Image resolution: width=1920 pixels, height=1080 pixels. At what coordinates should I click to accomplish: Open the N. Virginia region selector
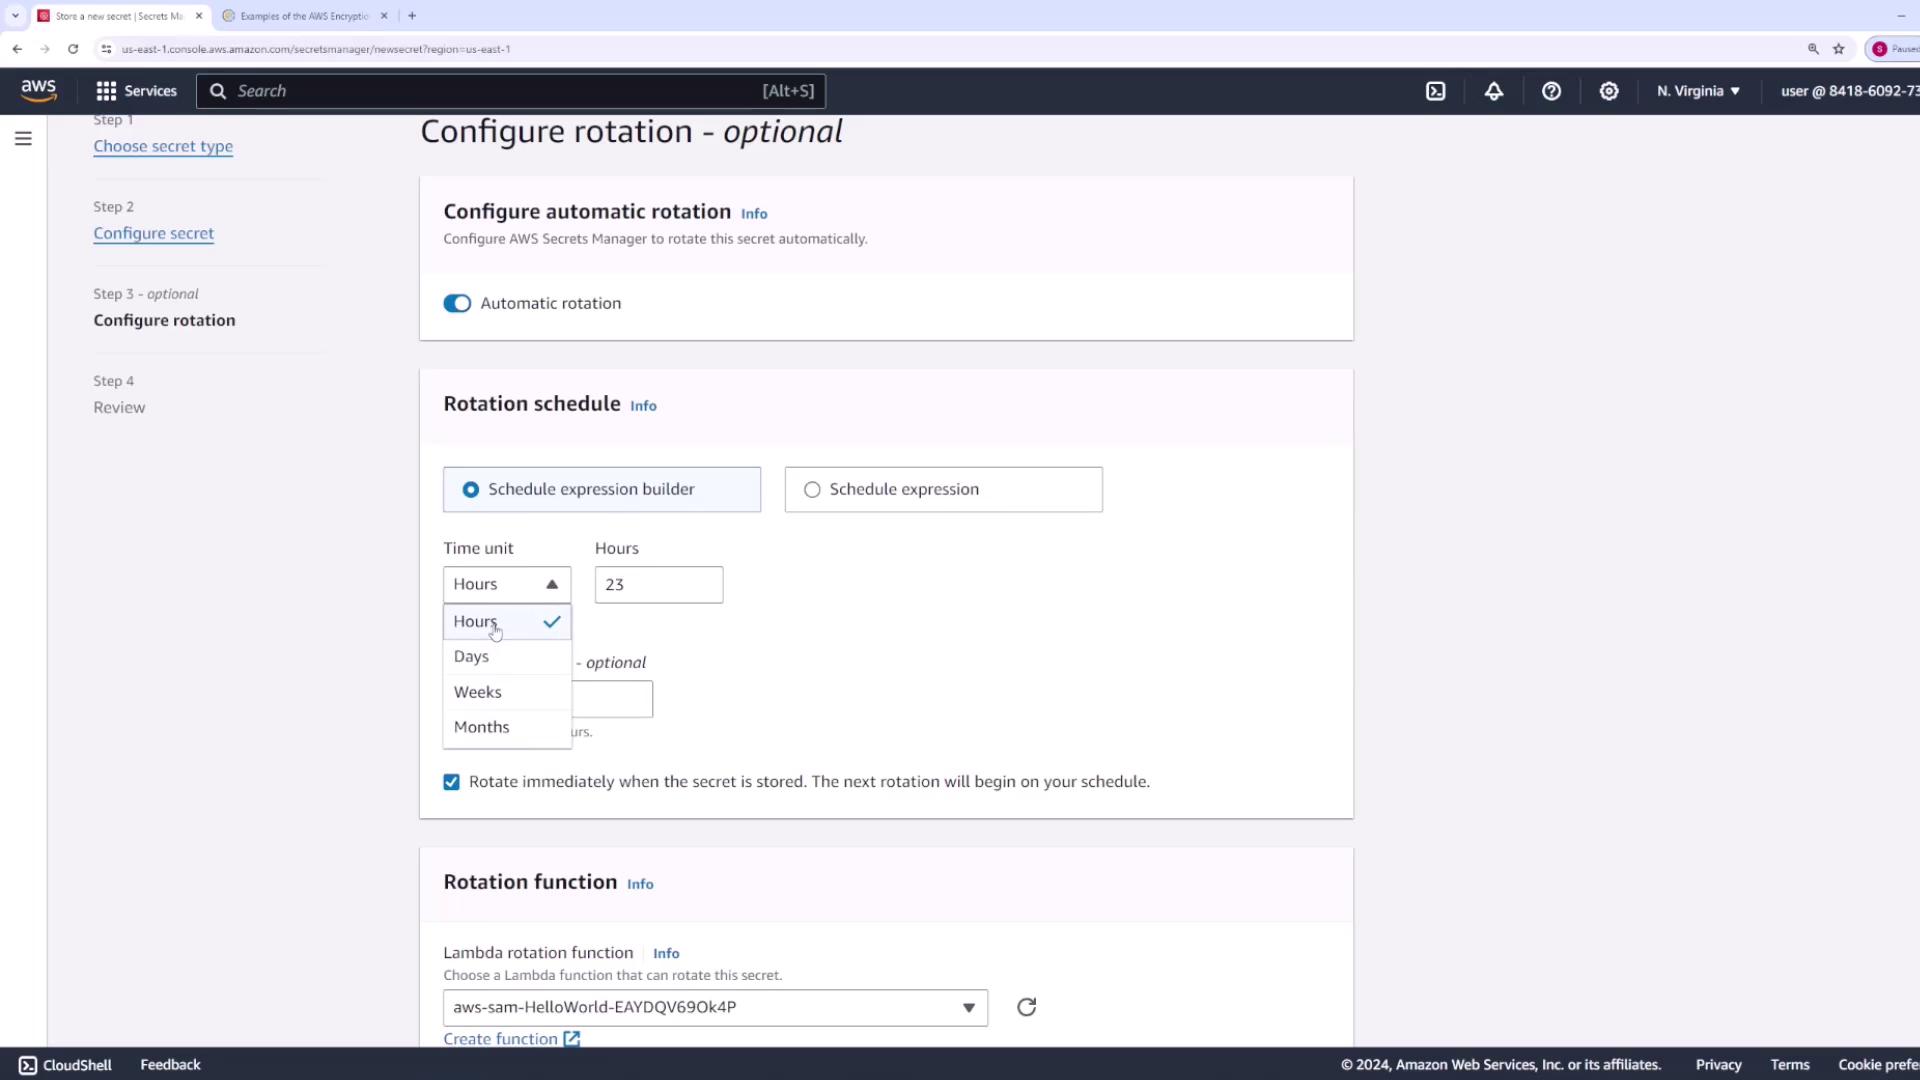tap(1698, 91)
